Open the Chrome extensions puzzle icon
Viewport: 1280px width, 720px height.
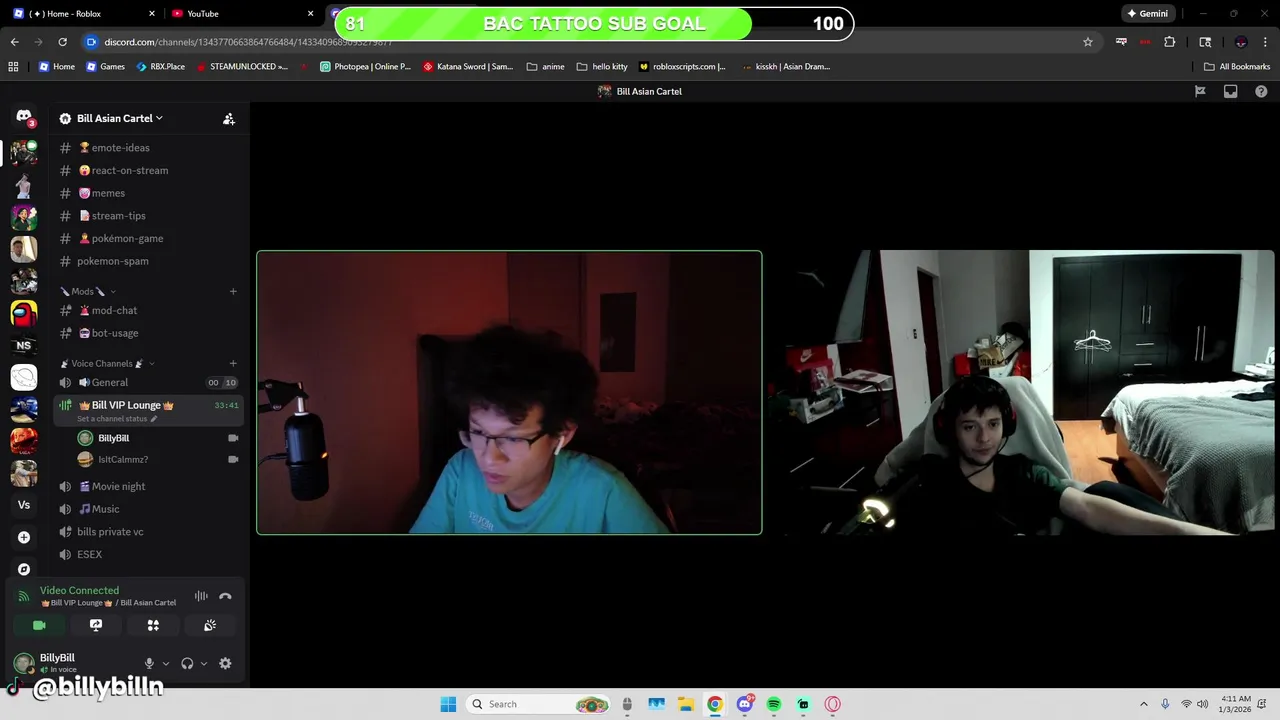(1169, 42)
